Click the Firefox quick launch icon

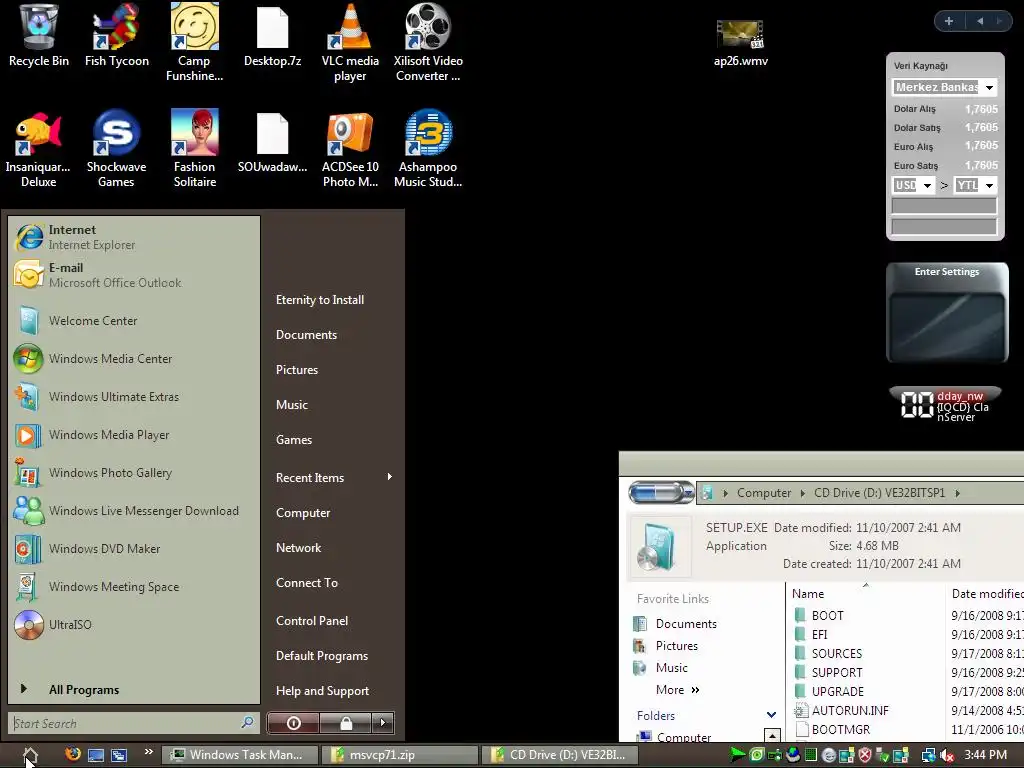[x=73, y=754]
